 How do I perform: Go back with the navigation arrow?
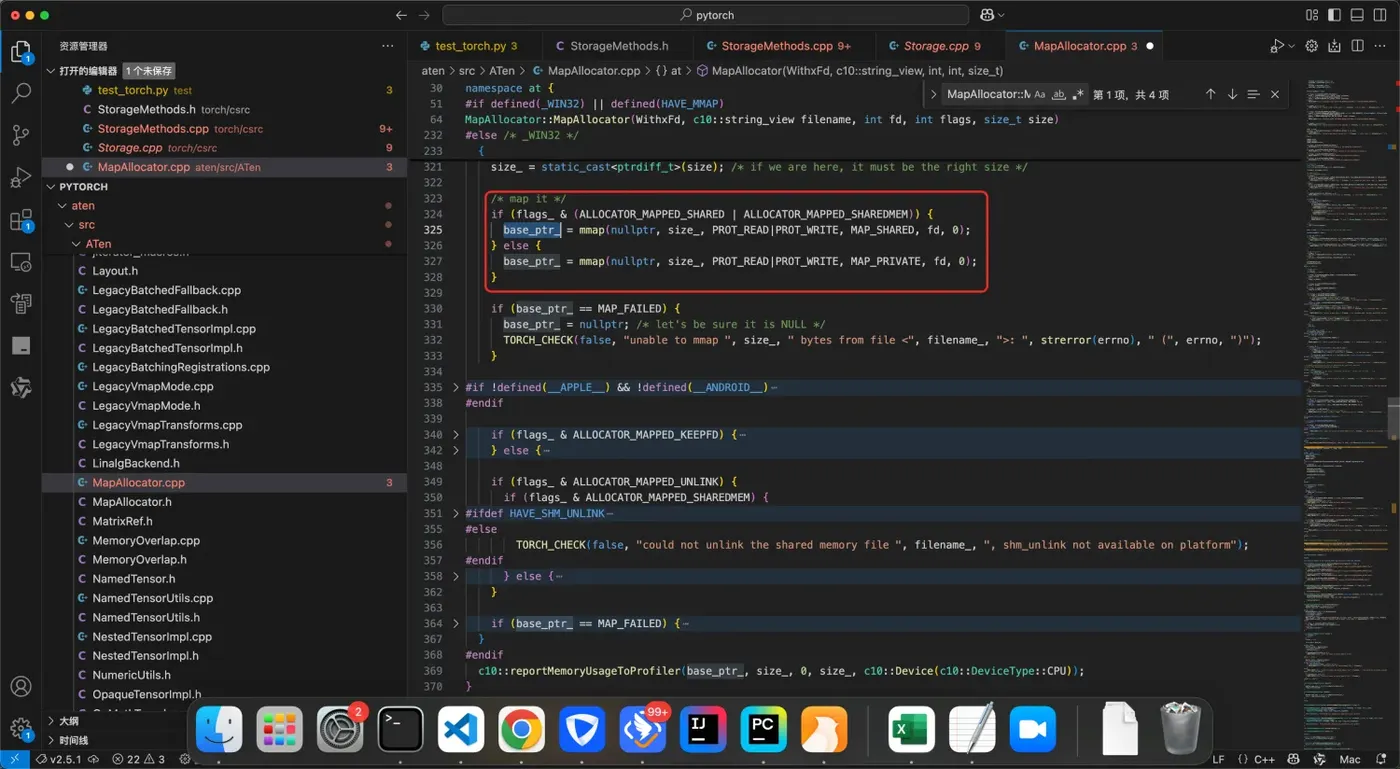(x=401, y=15)
